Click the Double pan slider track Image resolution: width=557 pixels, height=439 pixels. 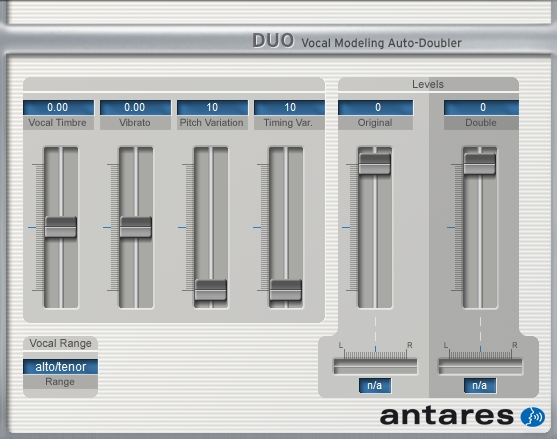tap(480, 366)
